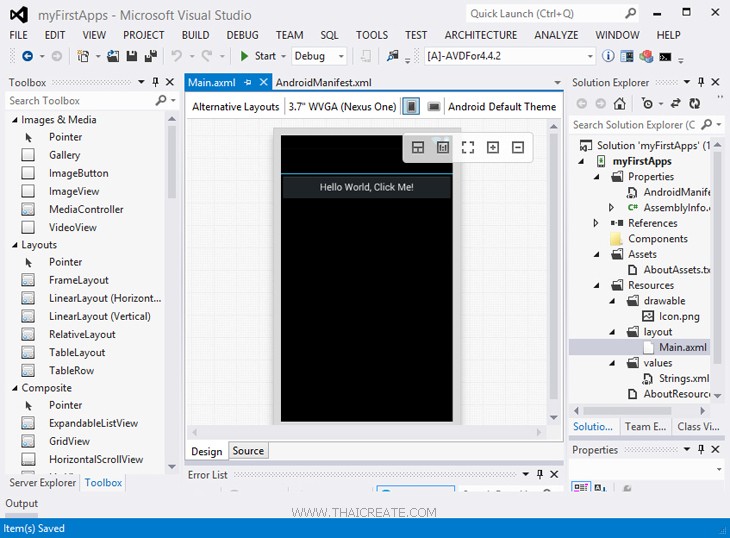730x538 pixels.
Task: Start debugging with the green Start button
Action: point(258,56)
